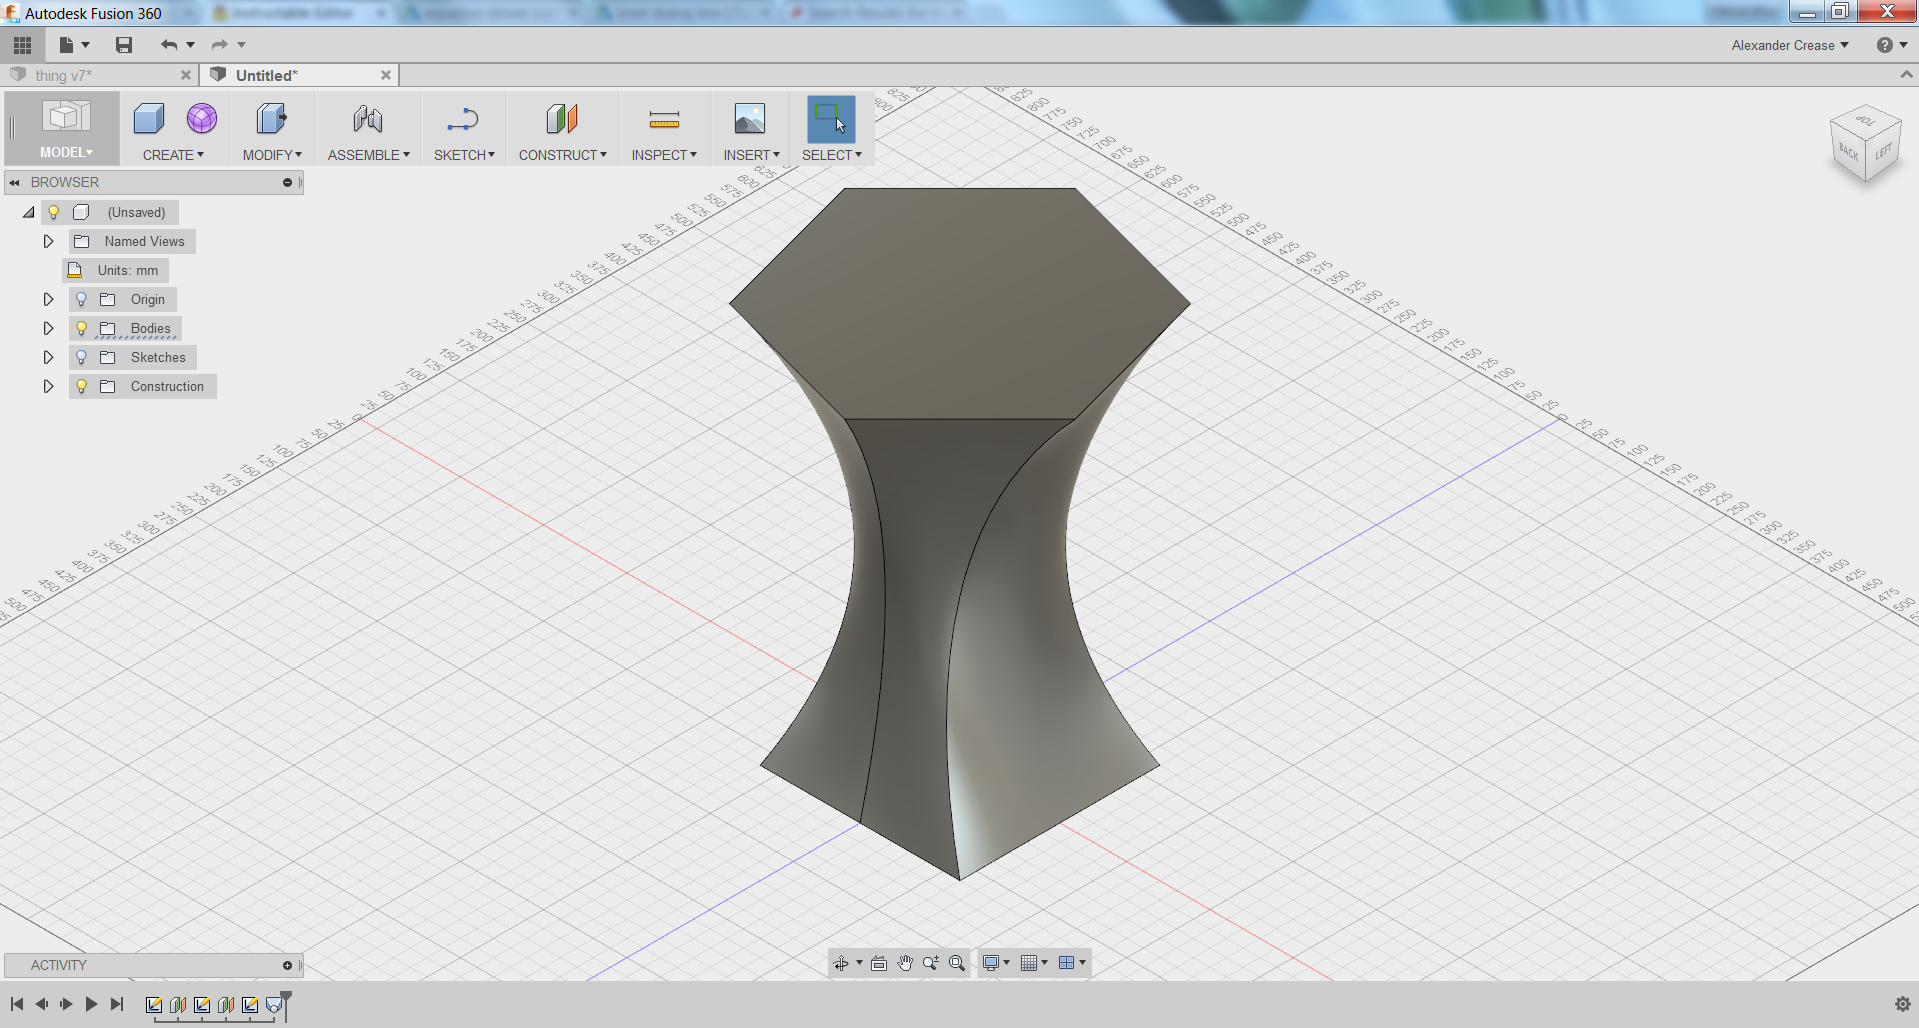
Task: Collapse the toolbar with the top-right chevron
Action: [1906, 75]
